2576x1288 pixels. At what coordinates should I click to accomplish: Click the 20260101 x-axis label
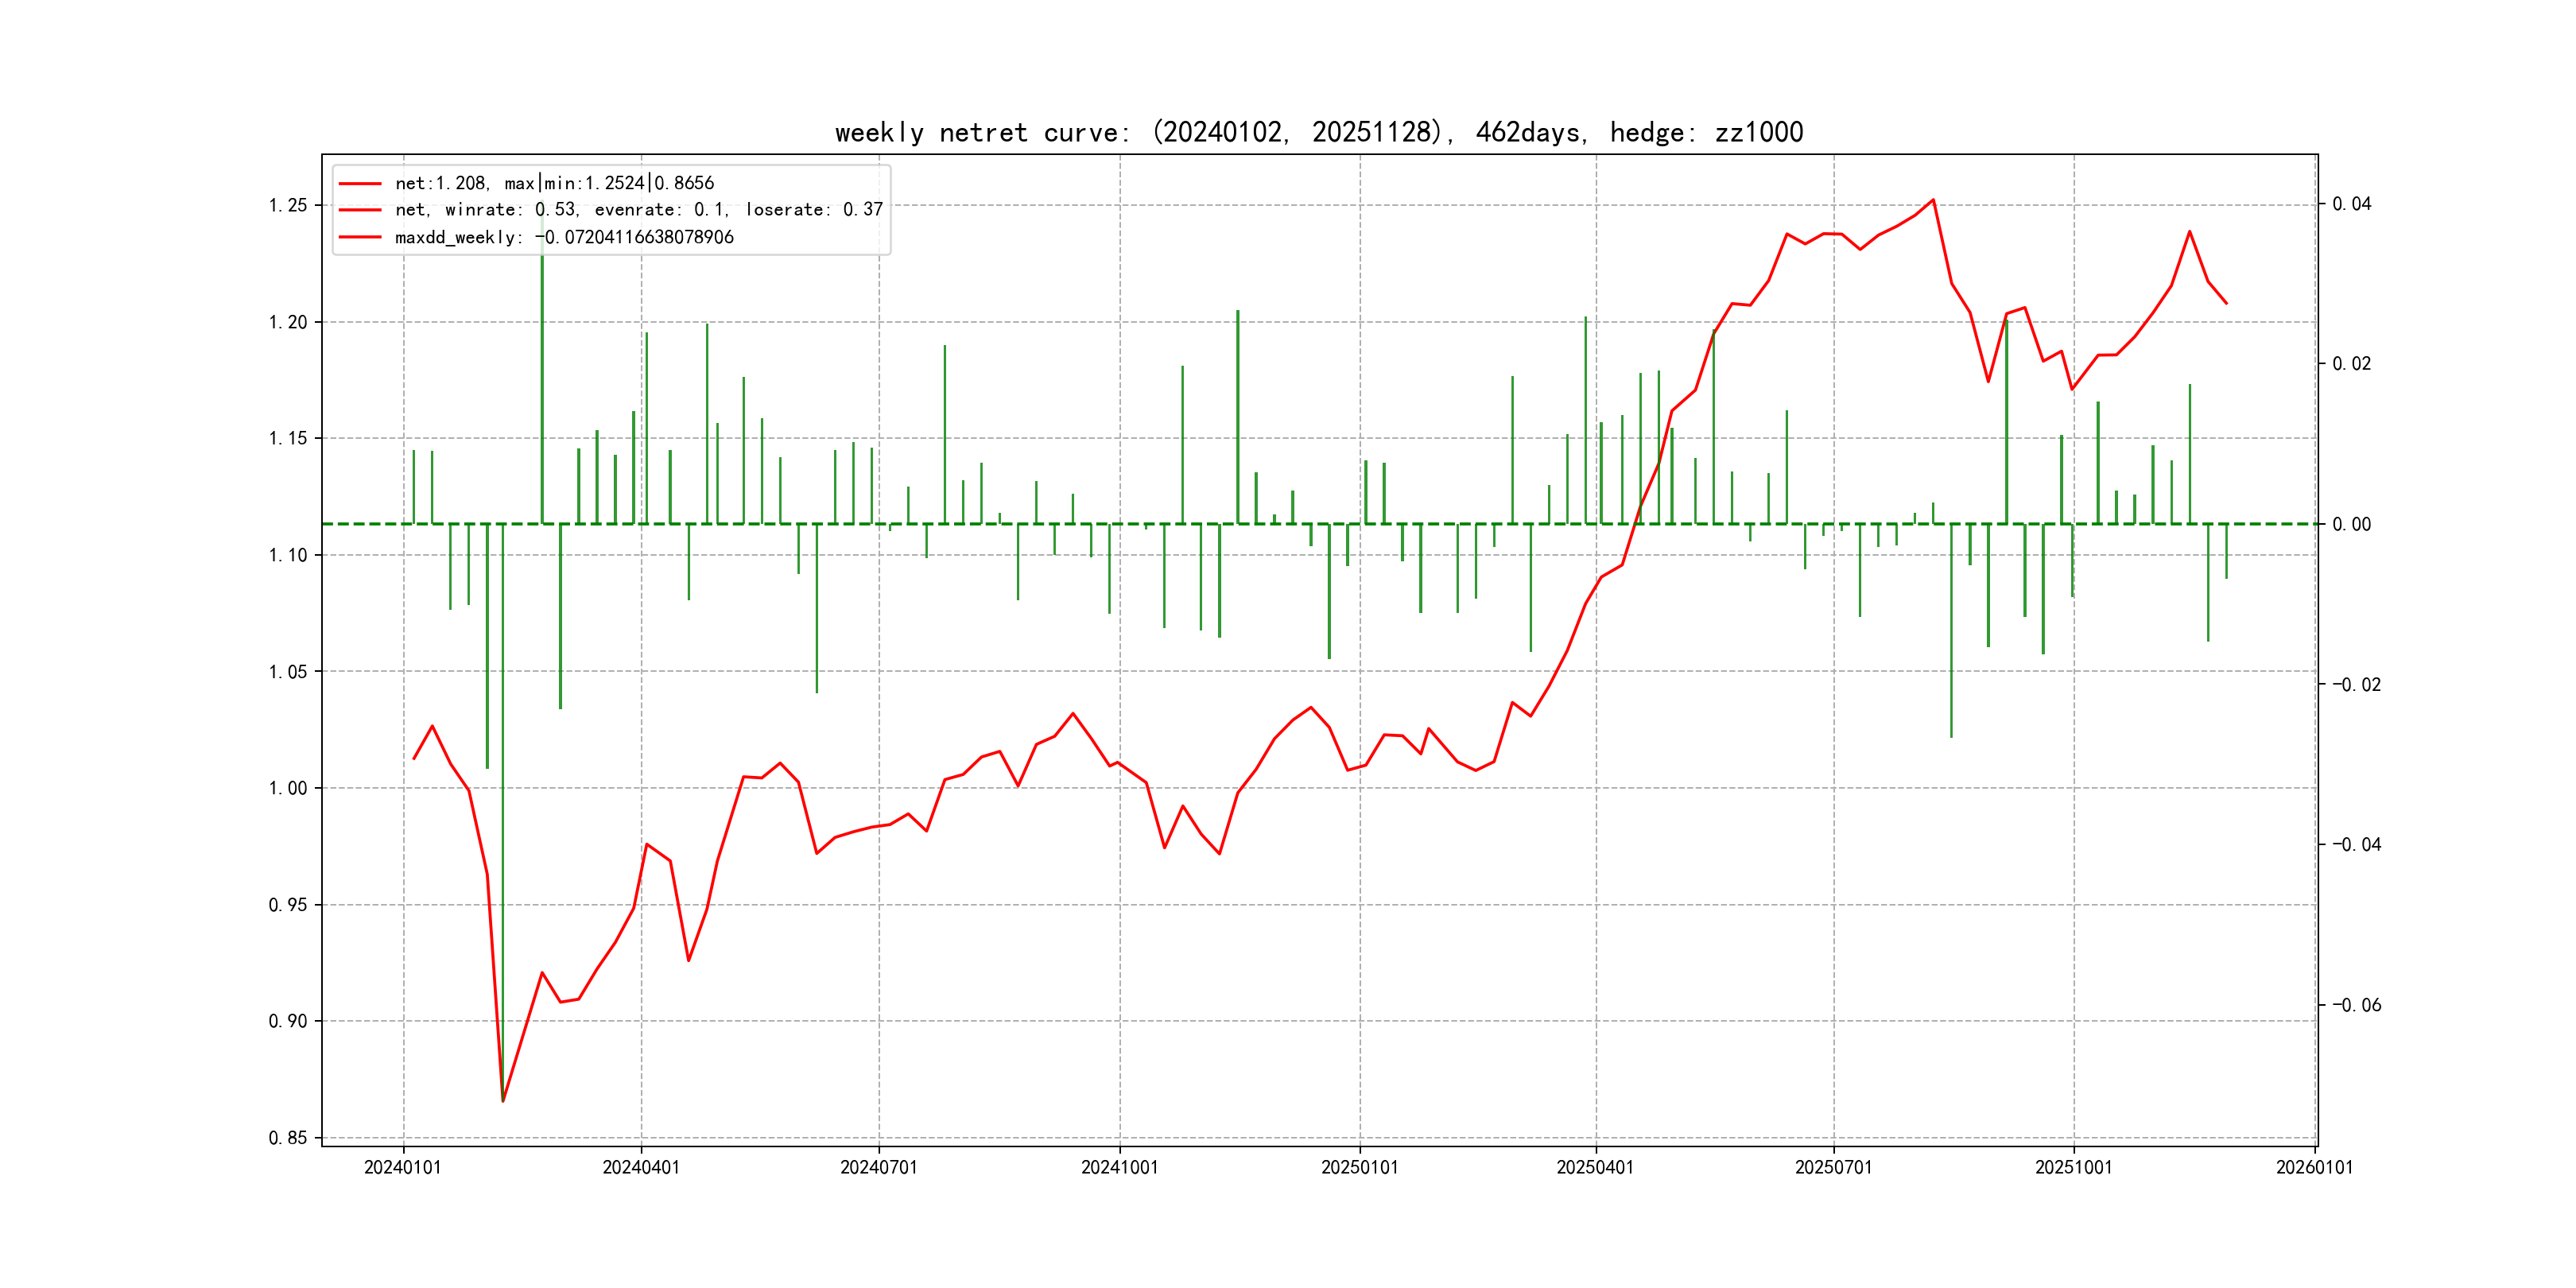pos(2314,1167)
